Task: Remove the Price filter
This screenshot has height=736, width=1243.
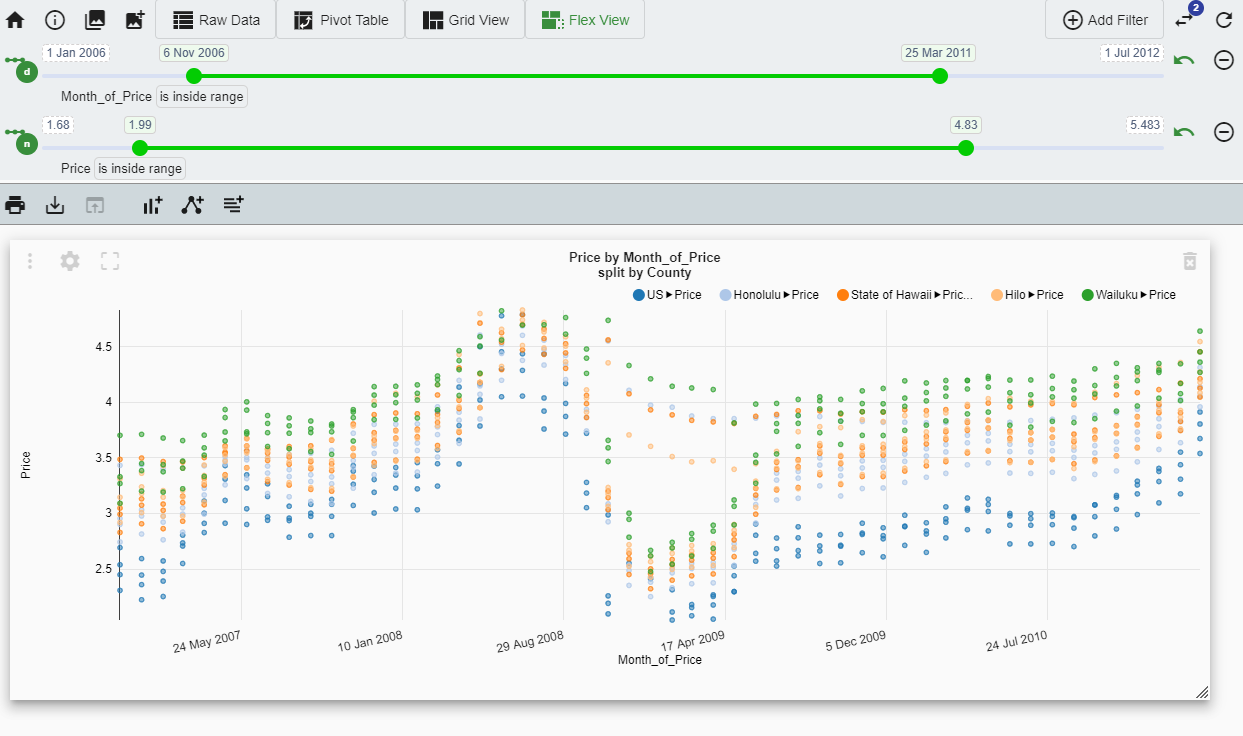Action: point(1223,132)
